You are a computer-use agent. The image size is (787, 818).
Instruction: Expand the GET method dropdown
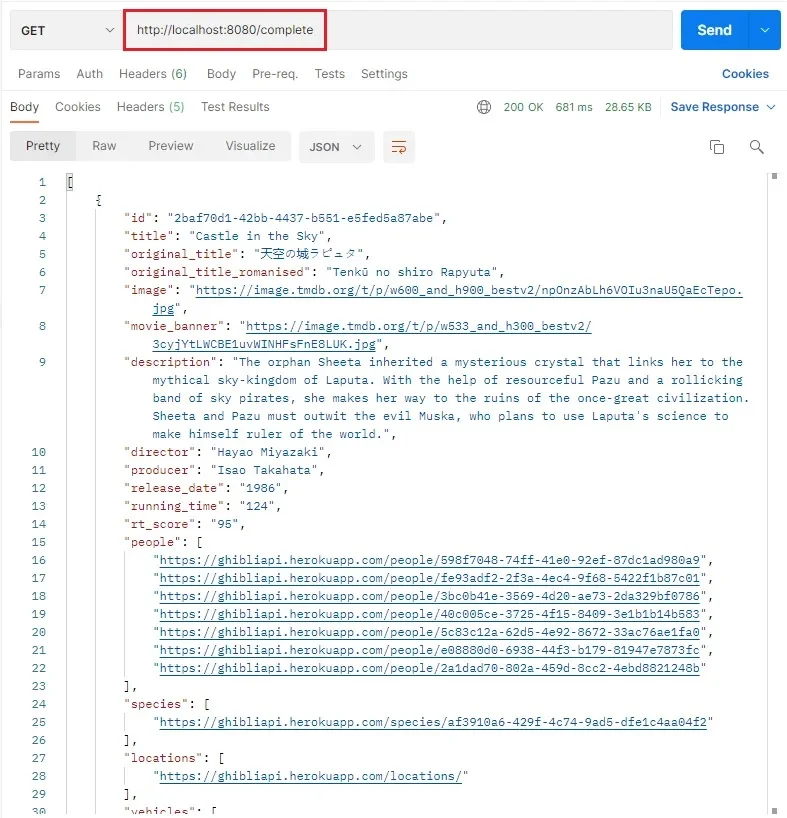pos(67,30)
